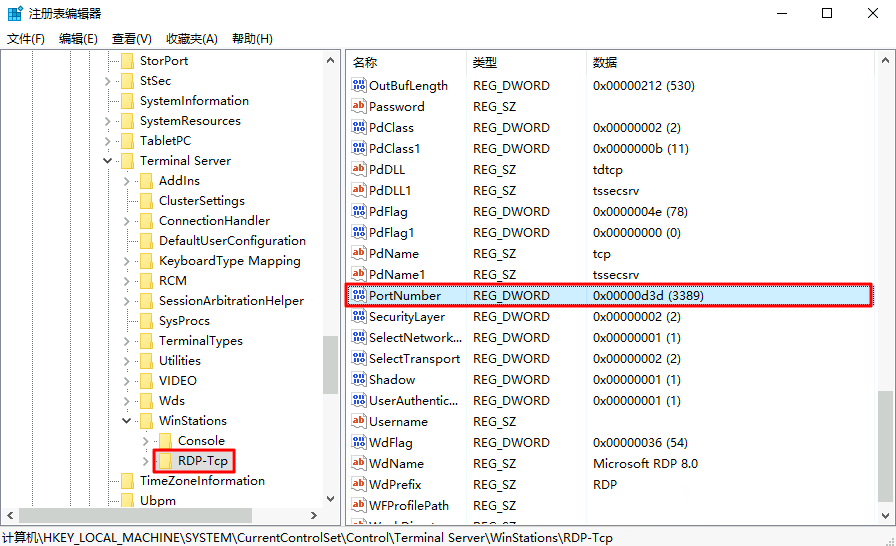Click the 名称 column header

pos(365,62)
